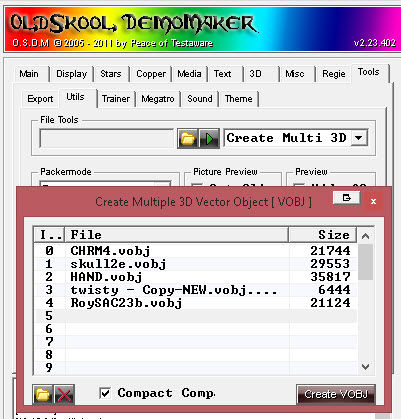Click the File column header
Screen dimensions: 401x419
point(177,235)
